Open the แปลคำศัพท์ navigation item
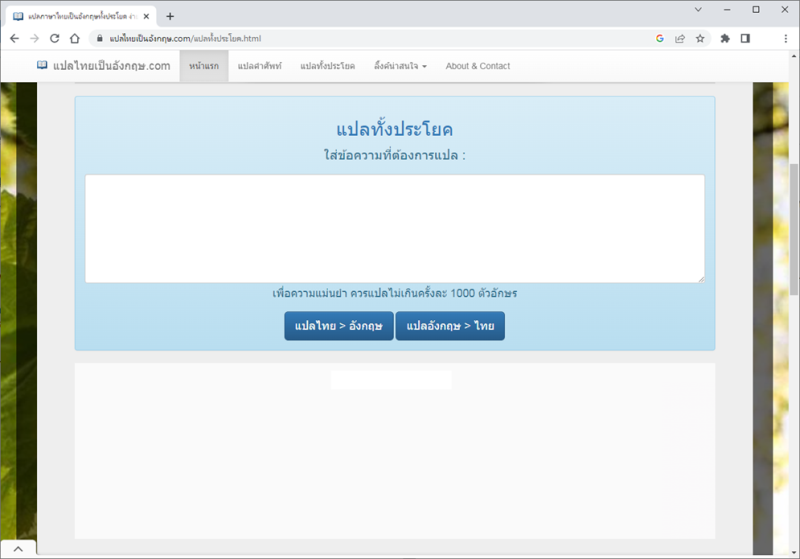 (x=260, y=66)
